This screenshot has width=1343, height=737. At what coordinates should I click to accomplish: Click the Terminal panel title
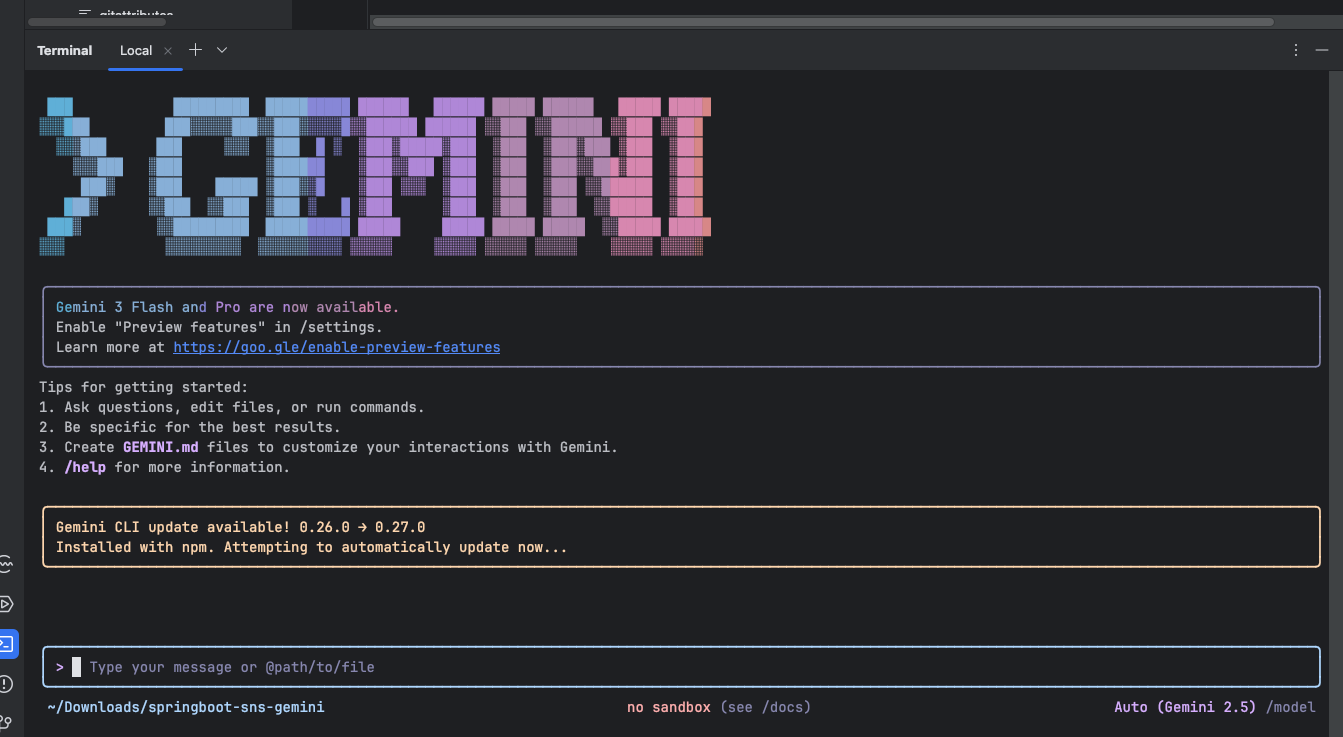point(65,51)
